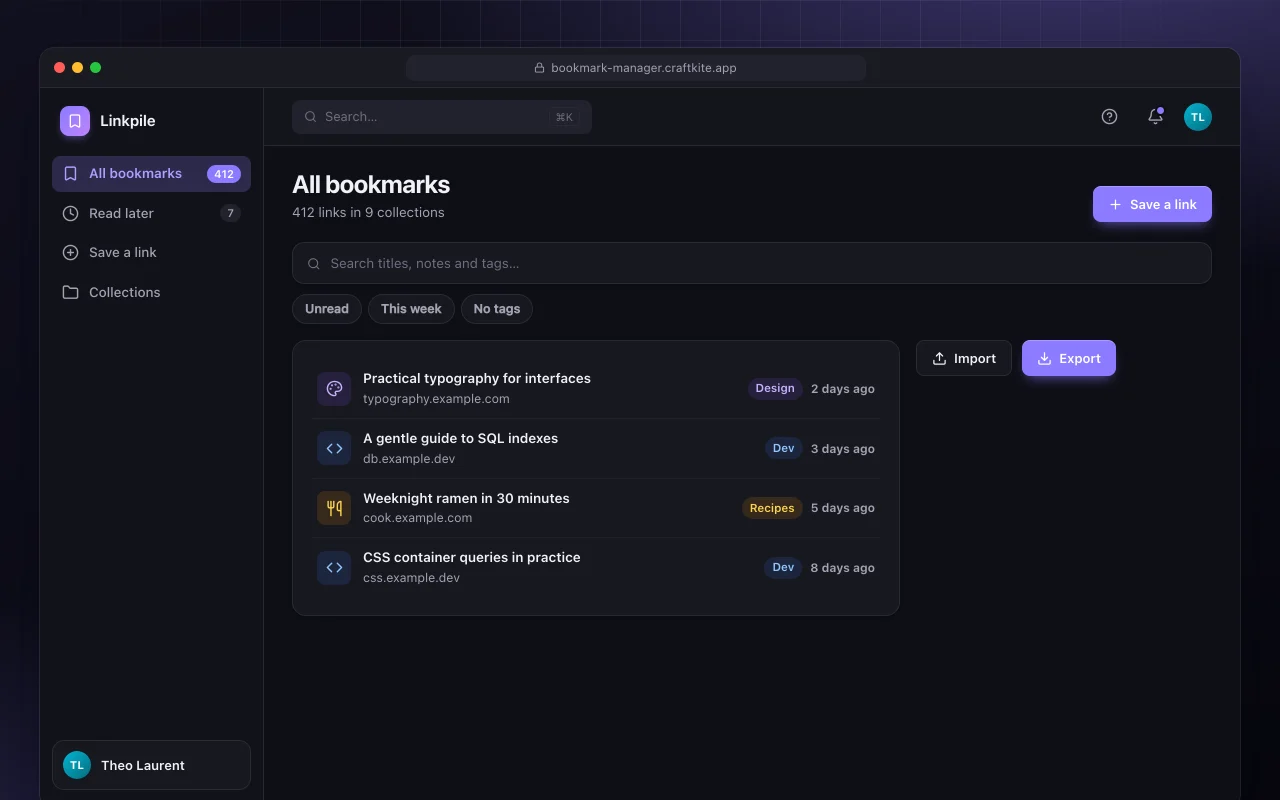Screen dimensions: 1280x800
Task: Click the typography.example.com URL text
Action: pyautogui.click(x=436, y=399)
